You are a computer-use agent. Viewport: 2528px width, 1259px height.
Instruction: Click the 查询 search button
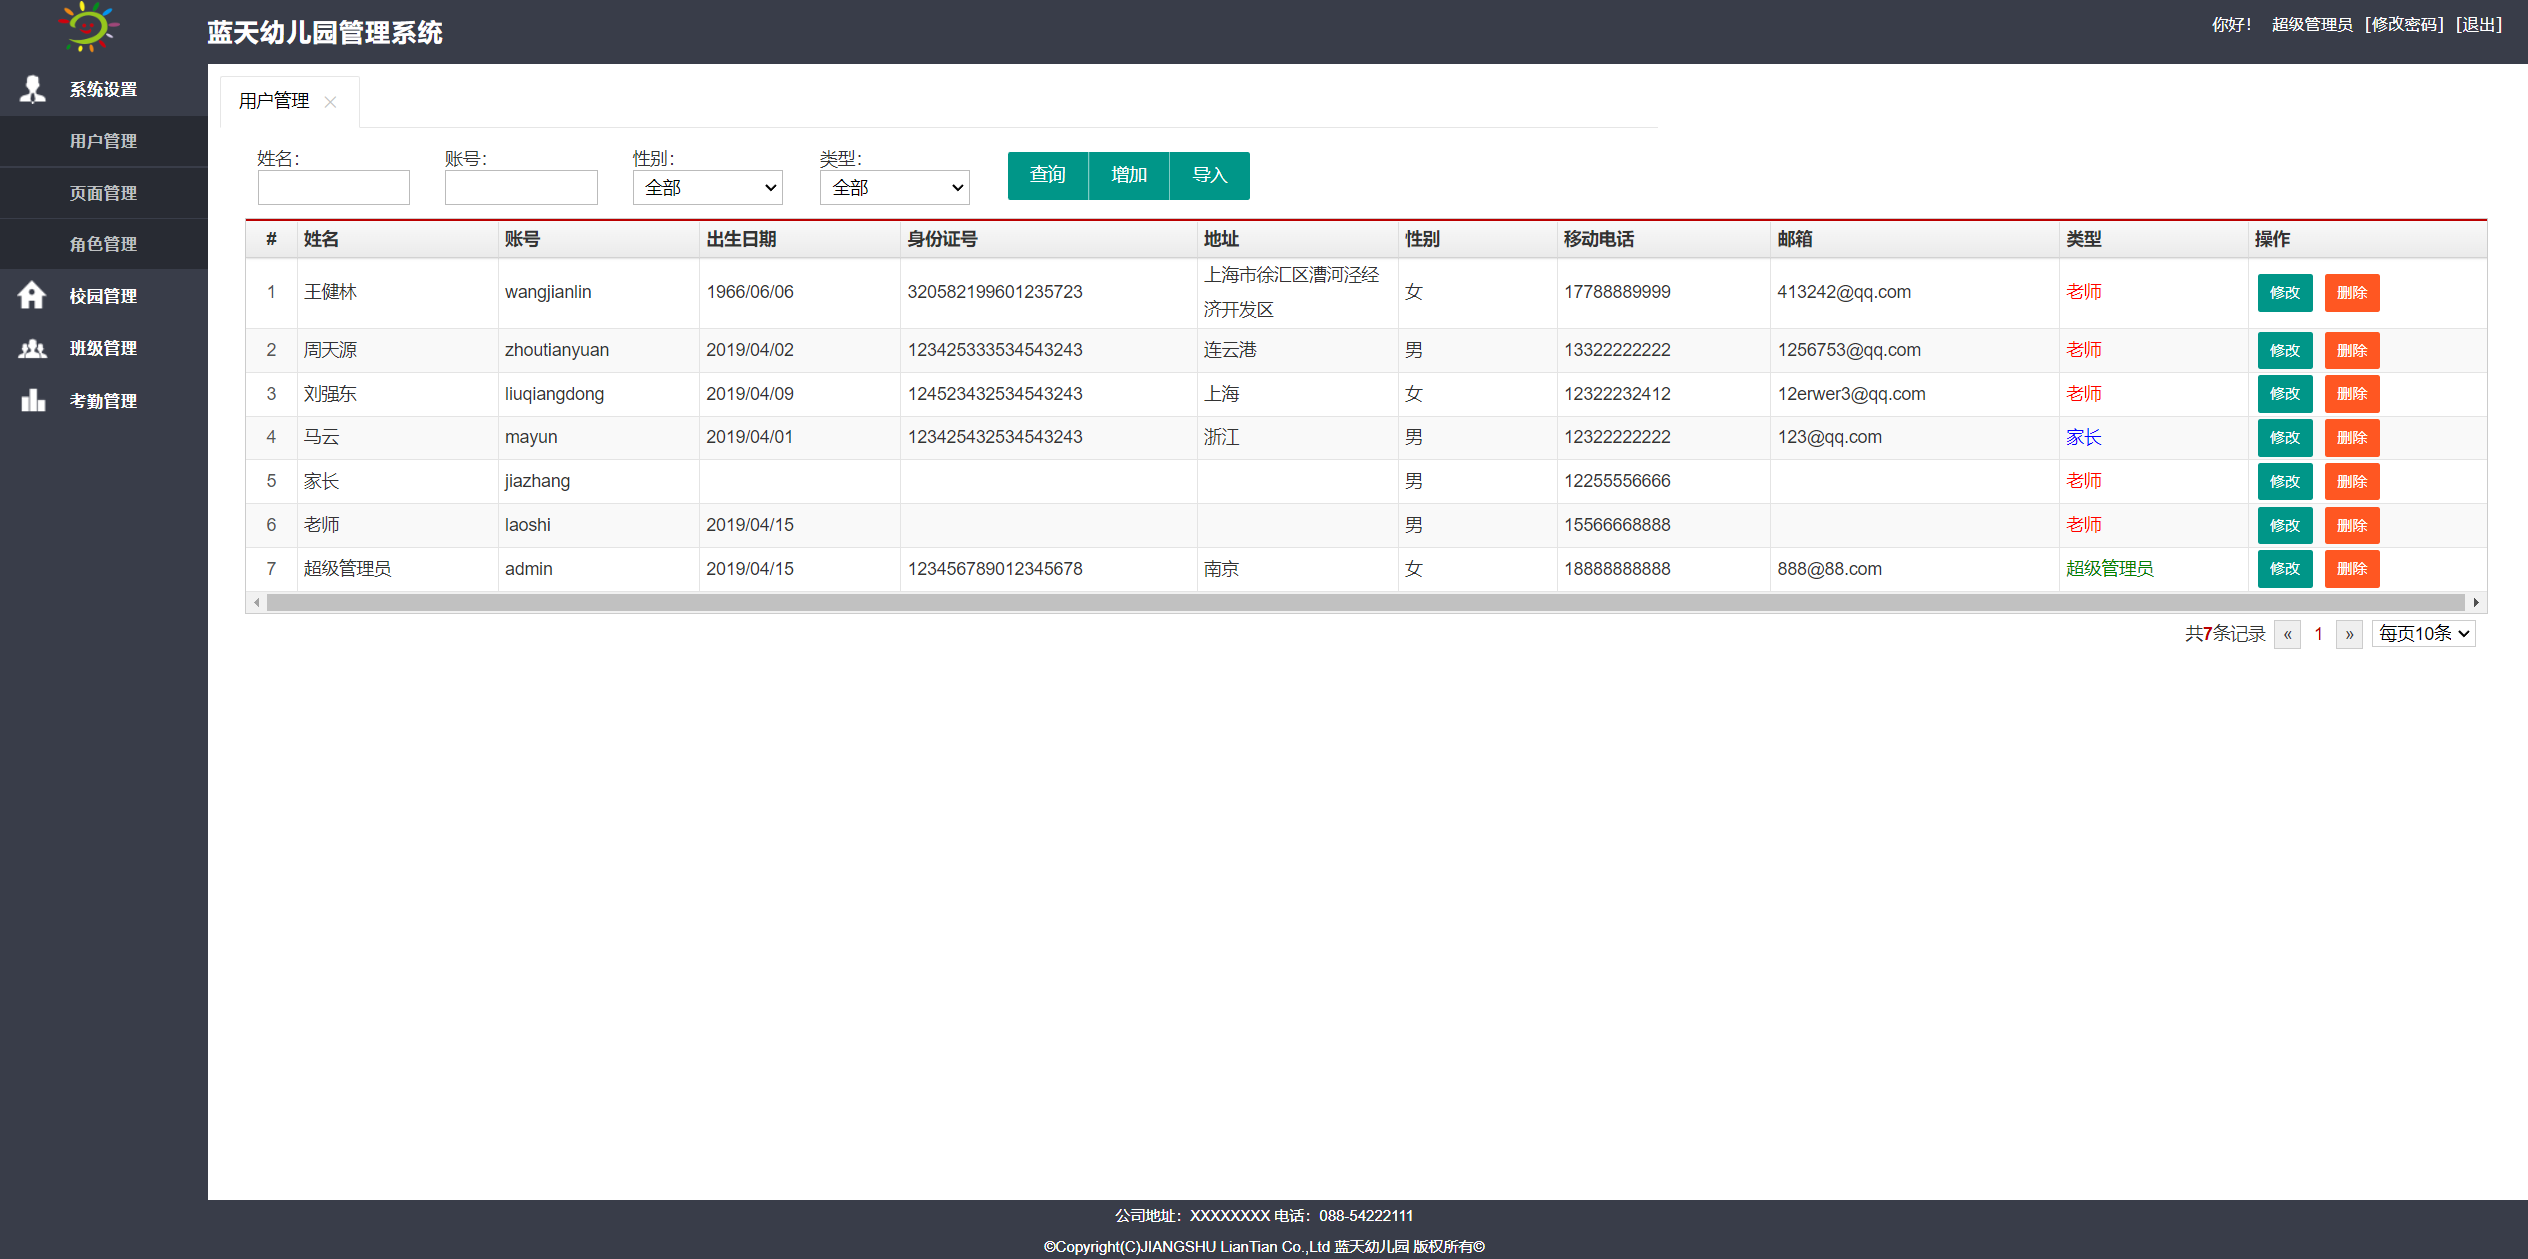(x=1048, y=175)
